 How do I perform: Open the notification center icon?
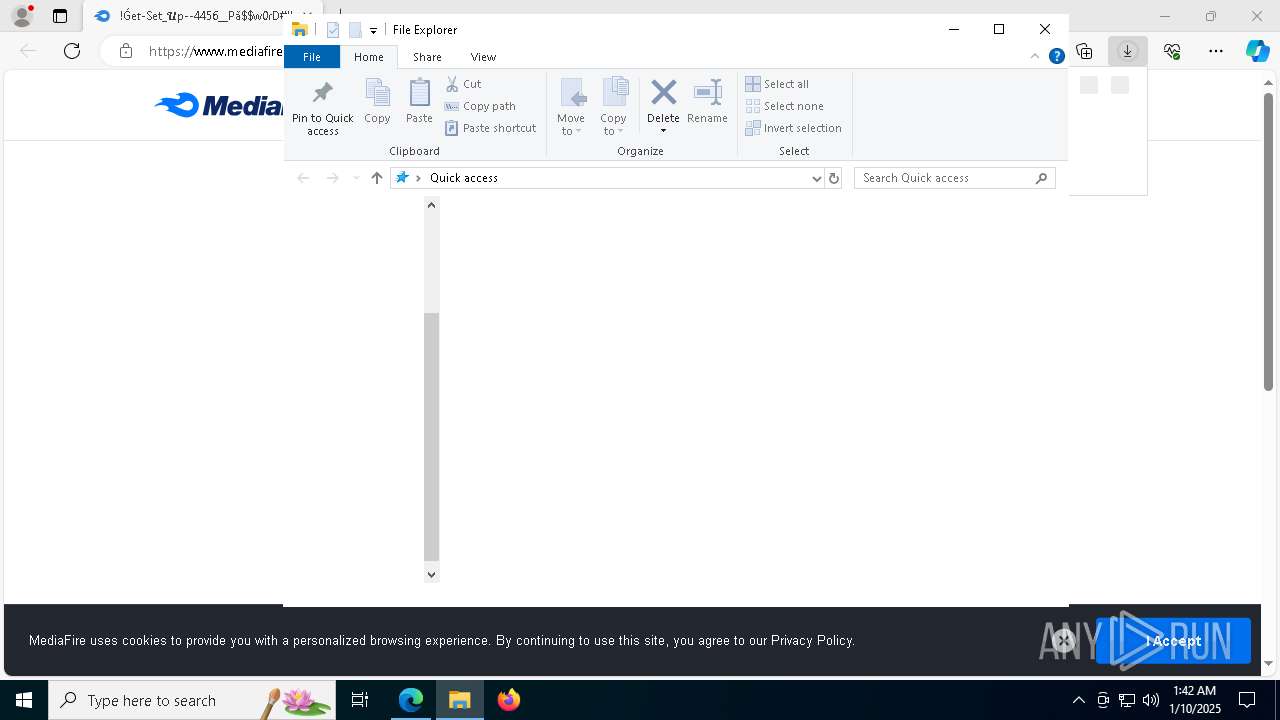(1247, 700)
